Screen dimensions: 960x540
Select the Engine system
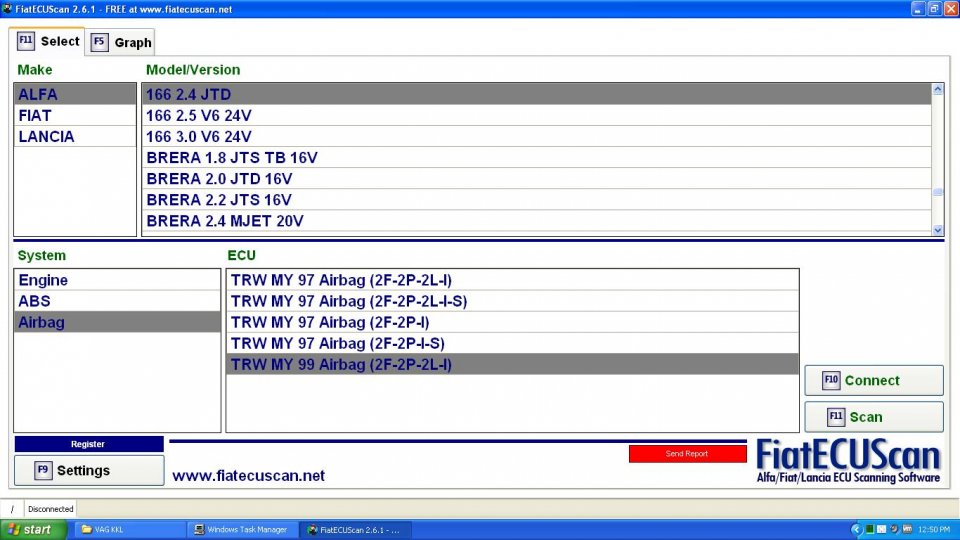tap(43, 280)
